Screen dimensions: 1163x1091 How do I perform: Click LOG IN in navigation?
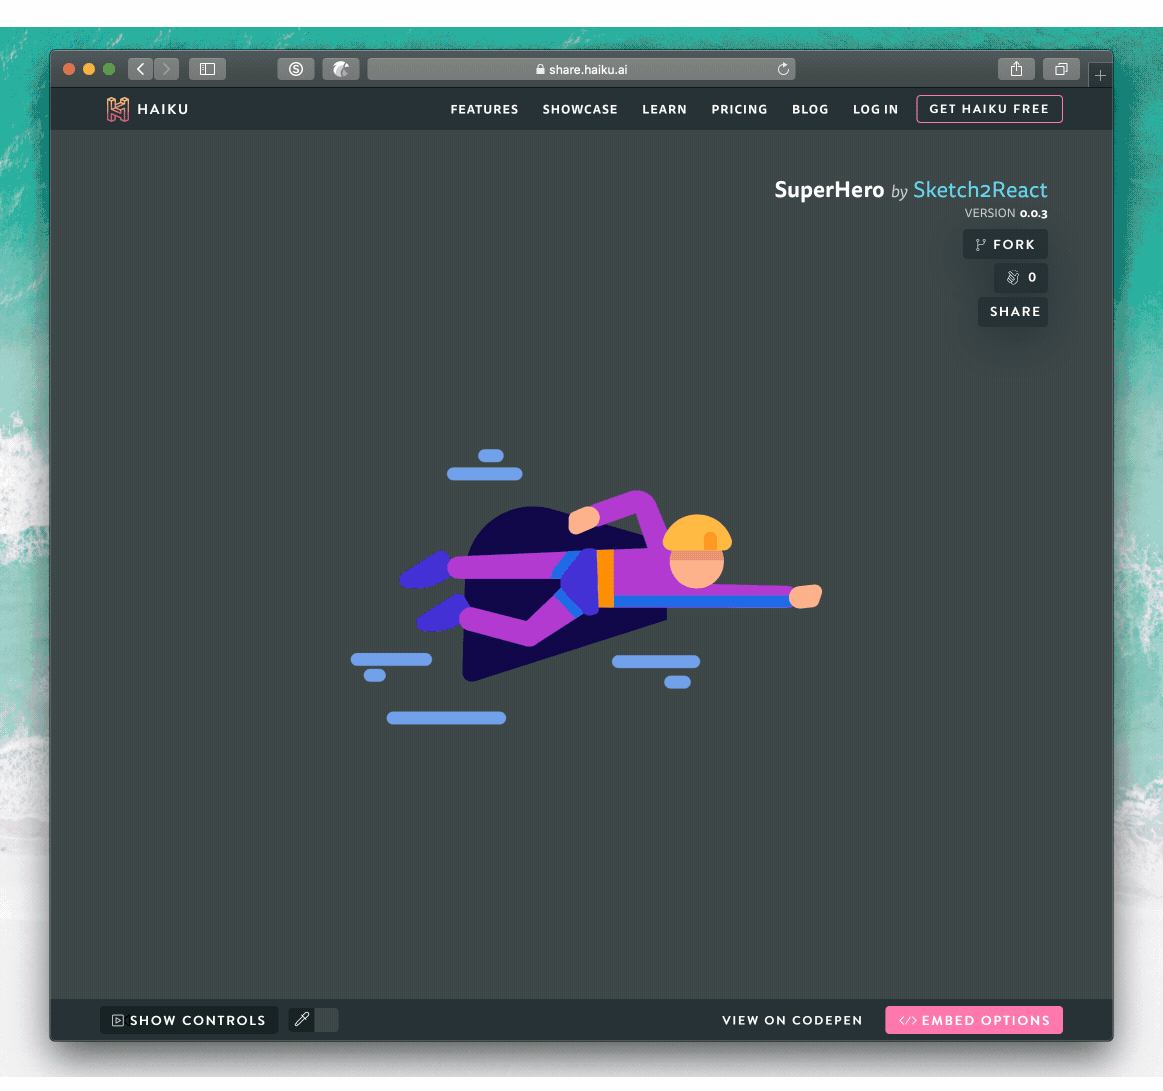[x=875, y=109]
